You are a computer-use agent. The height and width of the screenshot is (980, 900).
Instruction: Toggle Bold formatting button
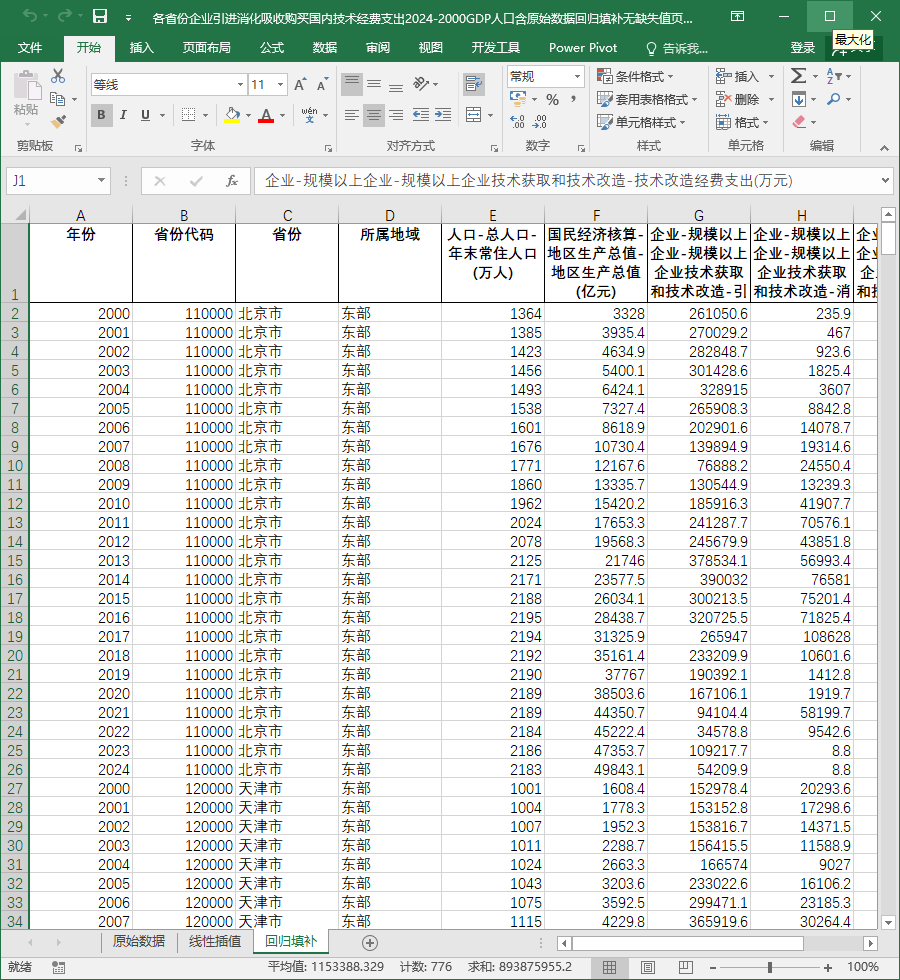(101, 115)
